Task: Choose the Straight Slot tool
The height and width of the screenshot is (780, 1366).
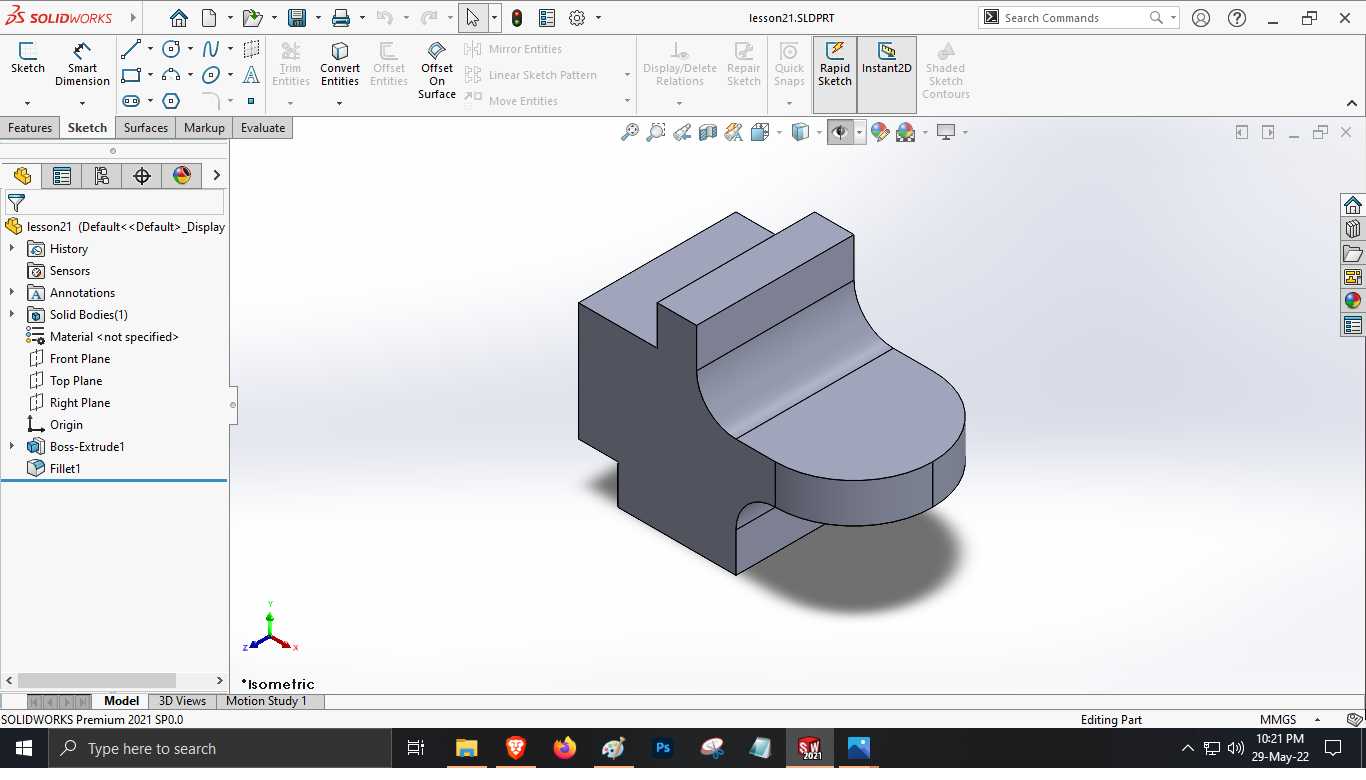Action: pyautogui.click(x=130, y=101)
